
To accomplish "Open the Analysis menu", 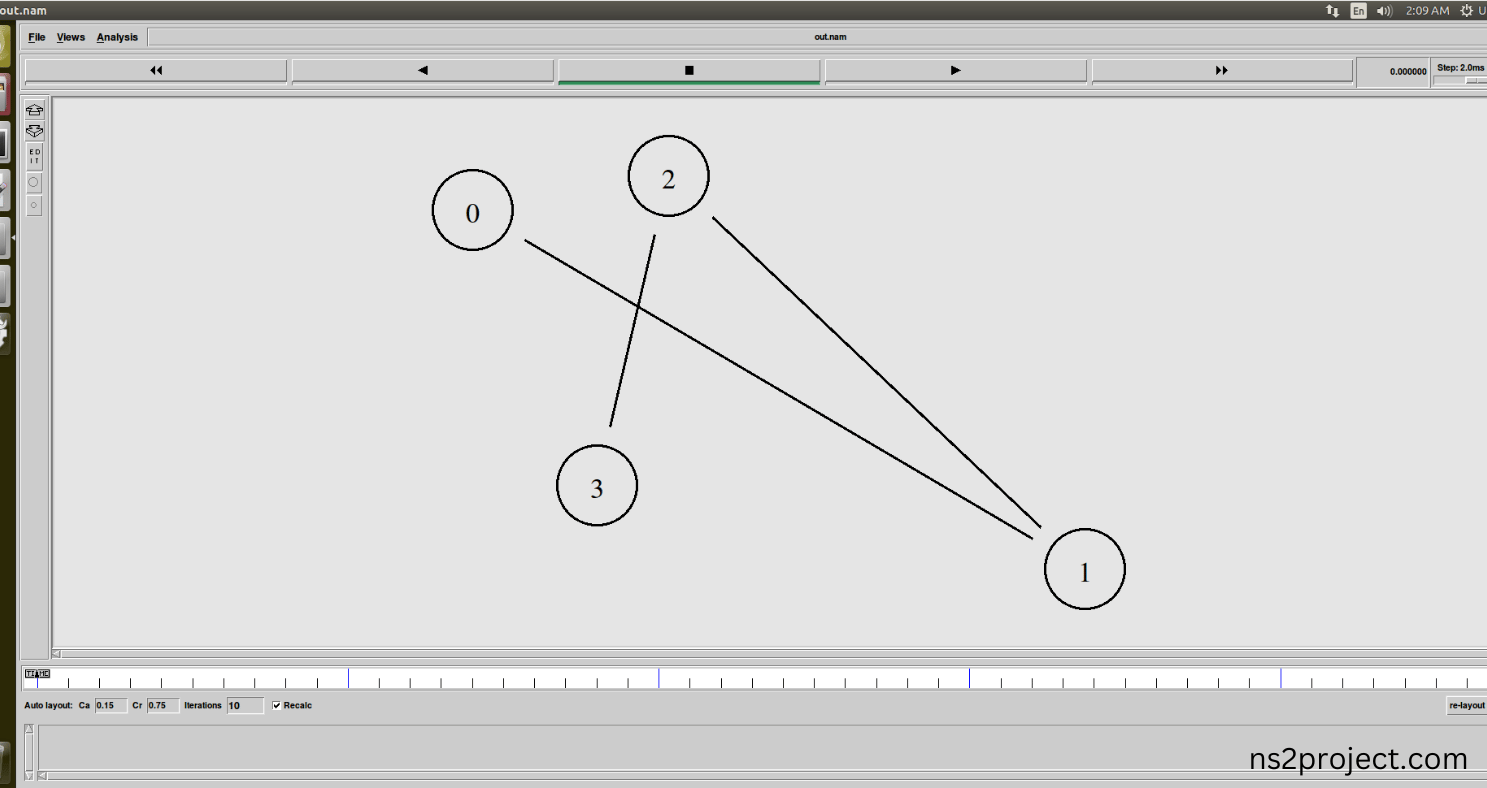I will pyautogui.click(x=117, y=37).
